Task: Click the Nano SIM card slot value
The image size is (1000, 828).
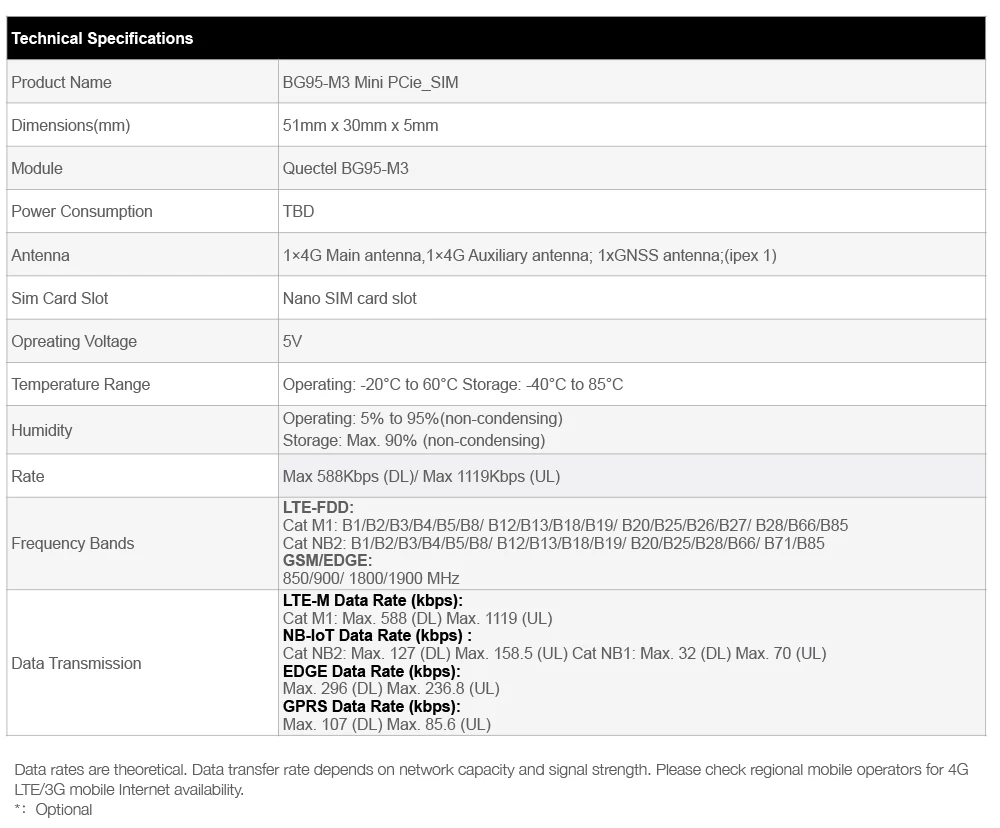Action: pos(349,298)
